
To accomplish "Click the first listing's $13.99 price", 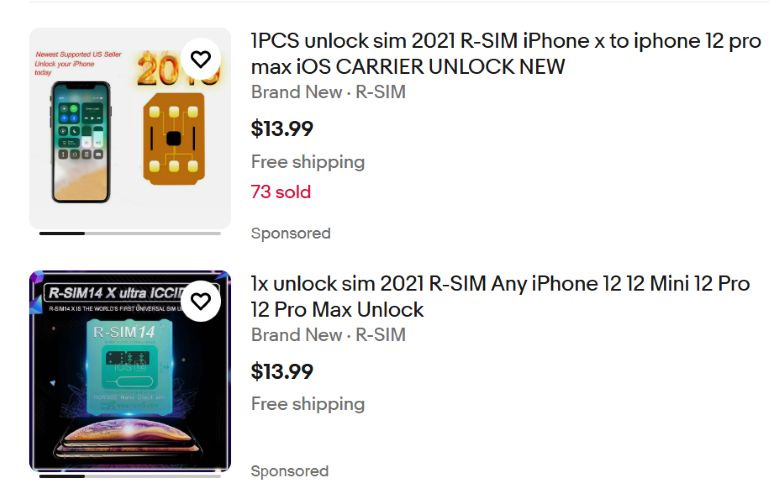I will coord(281,128).
